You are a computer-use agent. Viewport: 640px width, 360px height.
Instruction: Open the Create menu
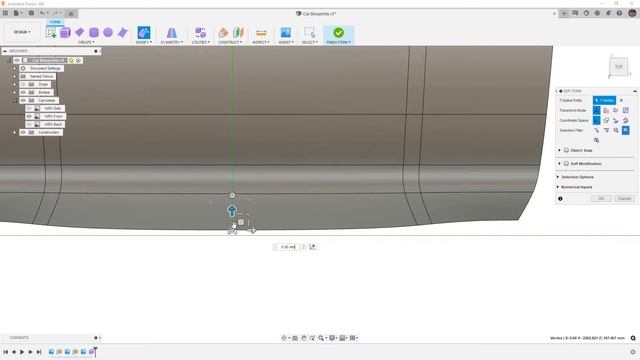pos(86,42)
